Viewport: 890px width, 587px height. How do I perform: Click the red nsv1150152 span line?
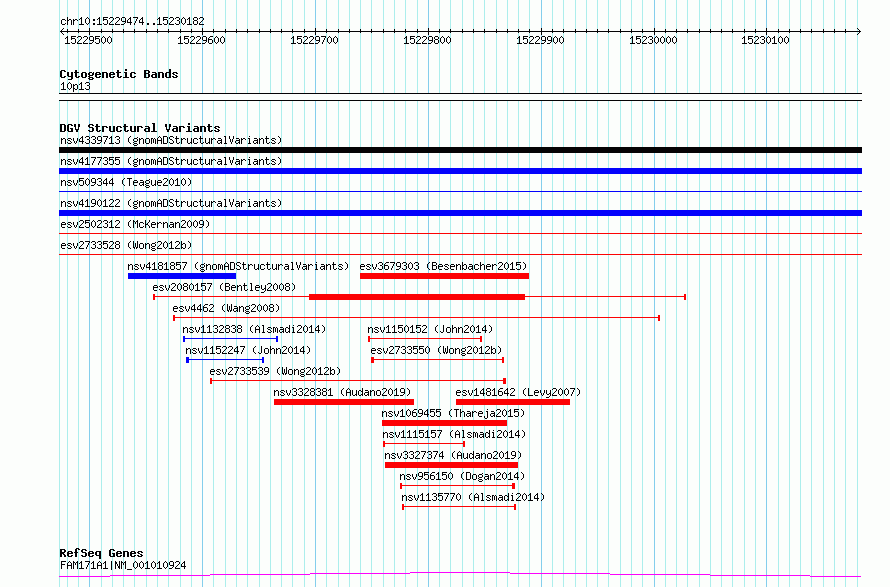(x=425, y=339)
